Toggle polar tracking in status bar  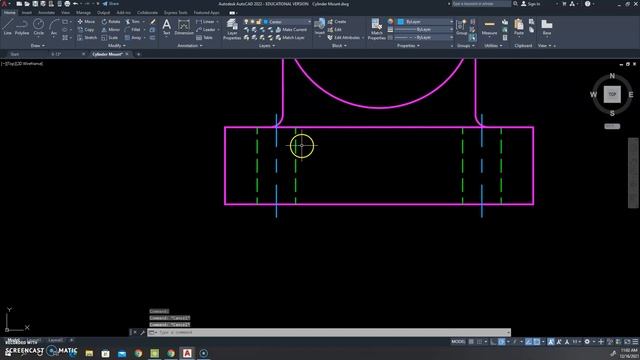coord(502,342)
